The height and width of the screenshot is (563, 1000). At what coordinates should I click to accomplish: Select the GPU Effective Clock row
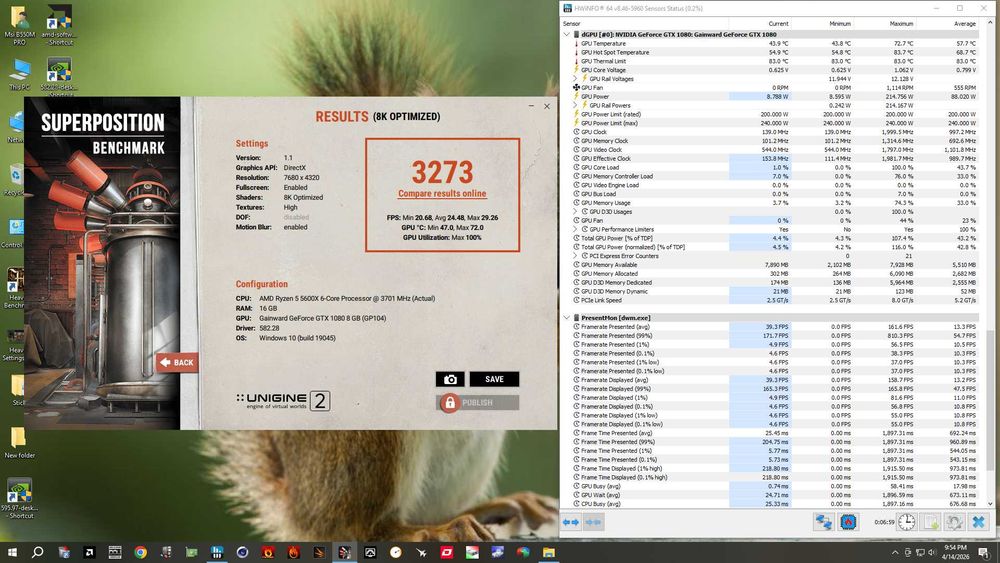(775, 158)
